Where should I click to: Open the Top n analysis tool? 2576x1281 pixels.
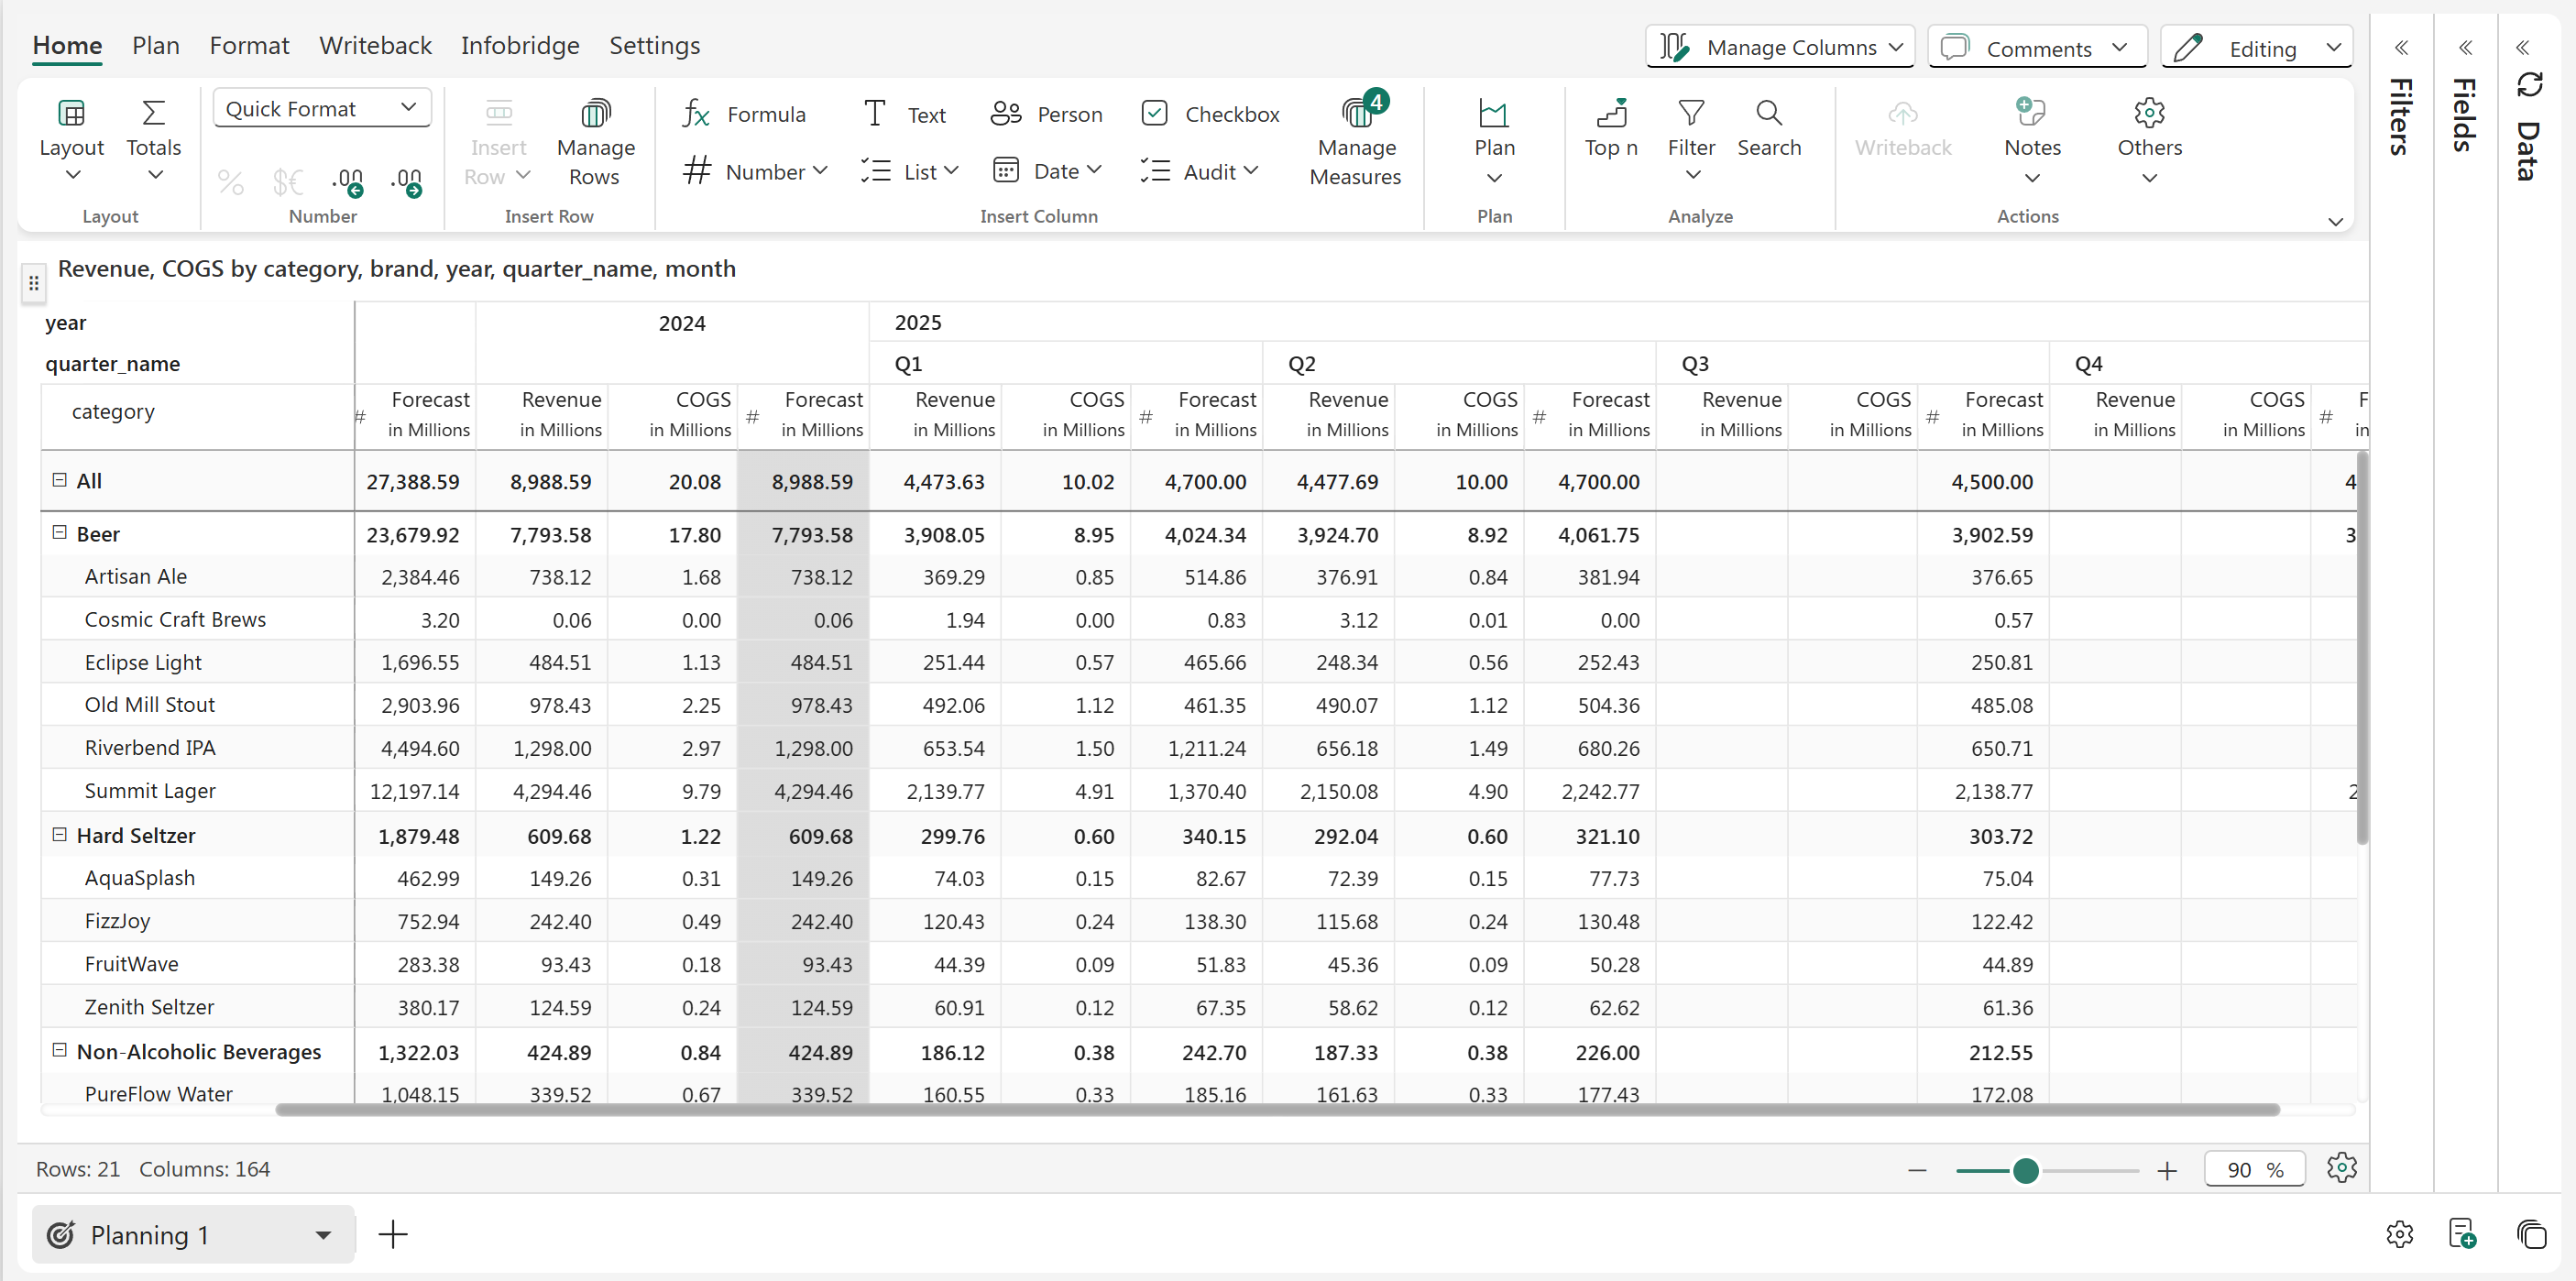(x=1610, y=128)
